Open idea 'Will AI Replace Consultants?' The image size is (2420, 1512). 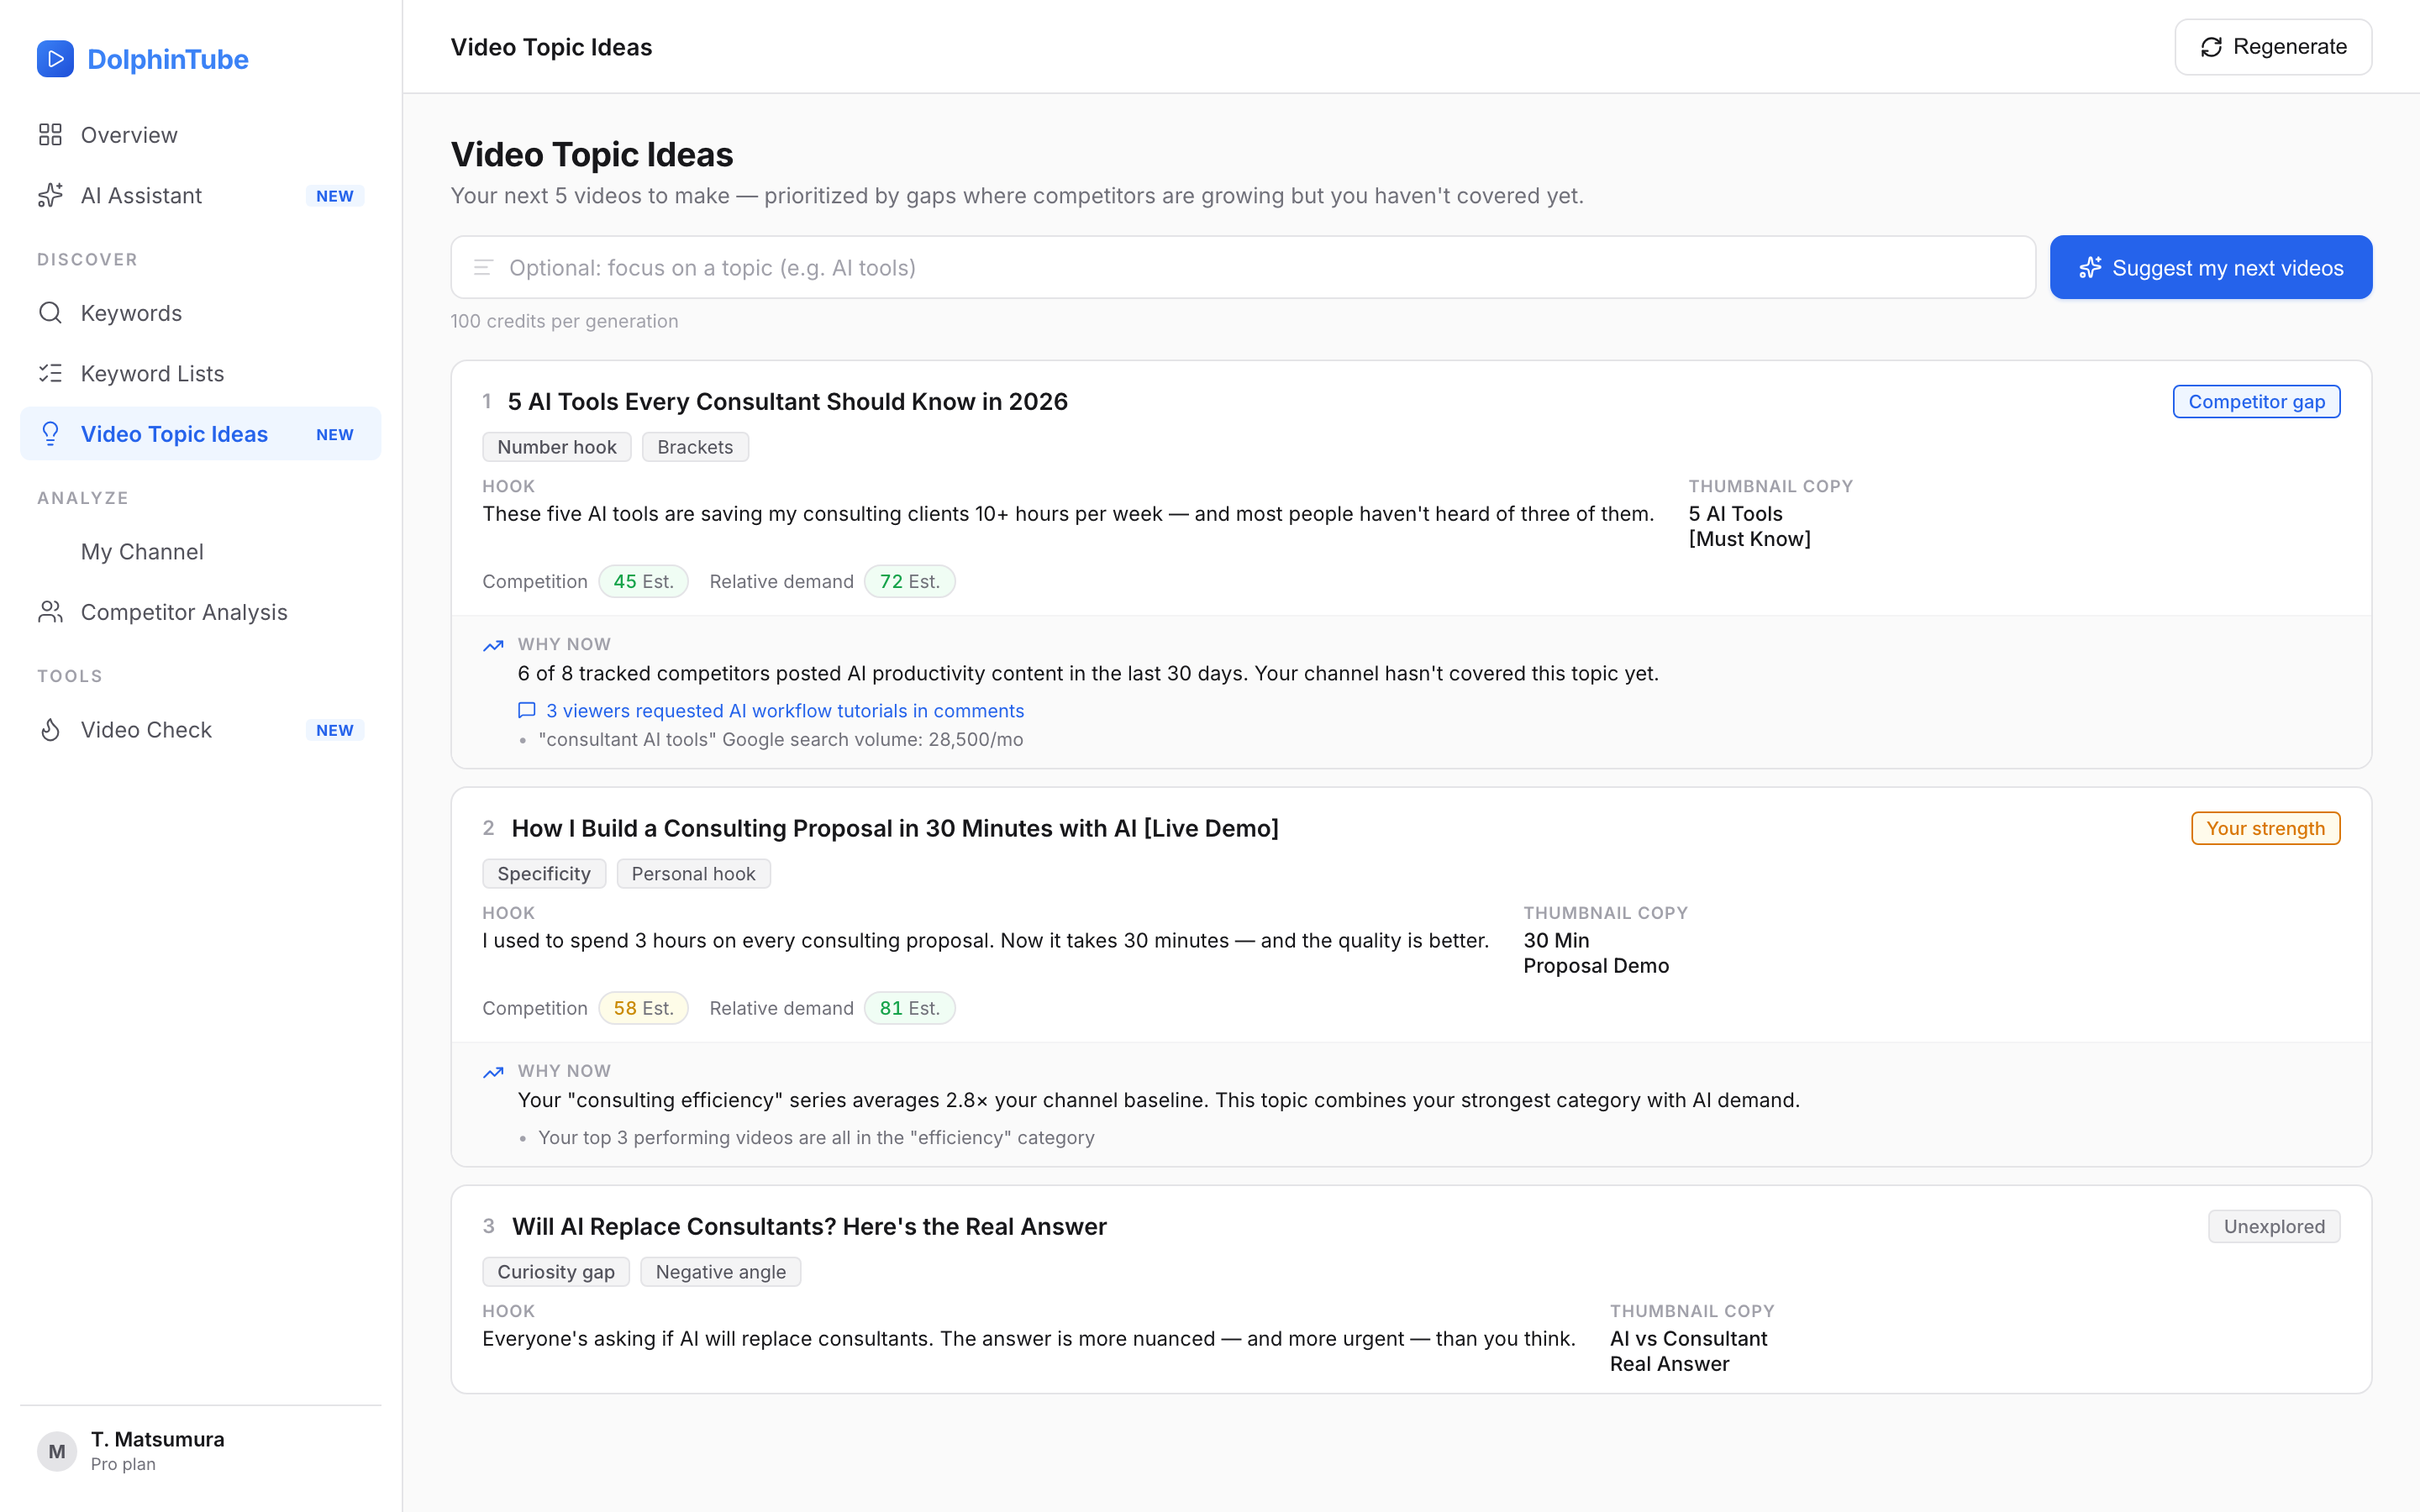[809, 1226]
